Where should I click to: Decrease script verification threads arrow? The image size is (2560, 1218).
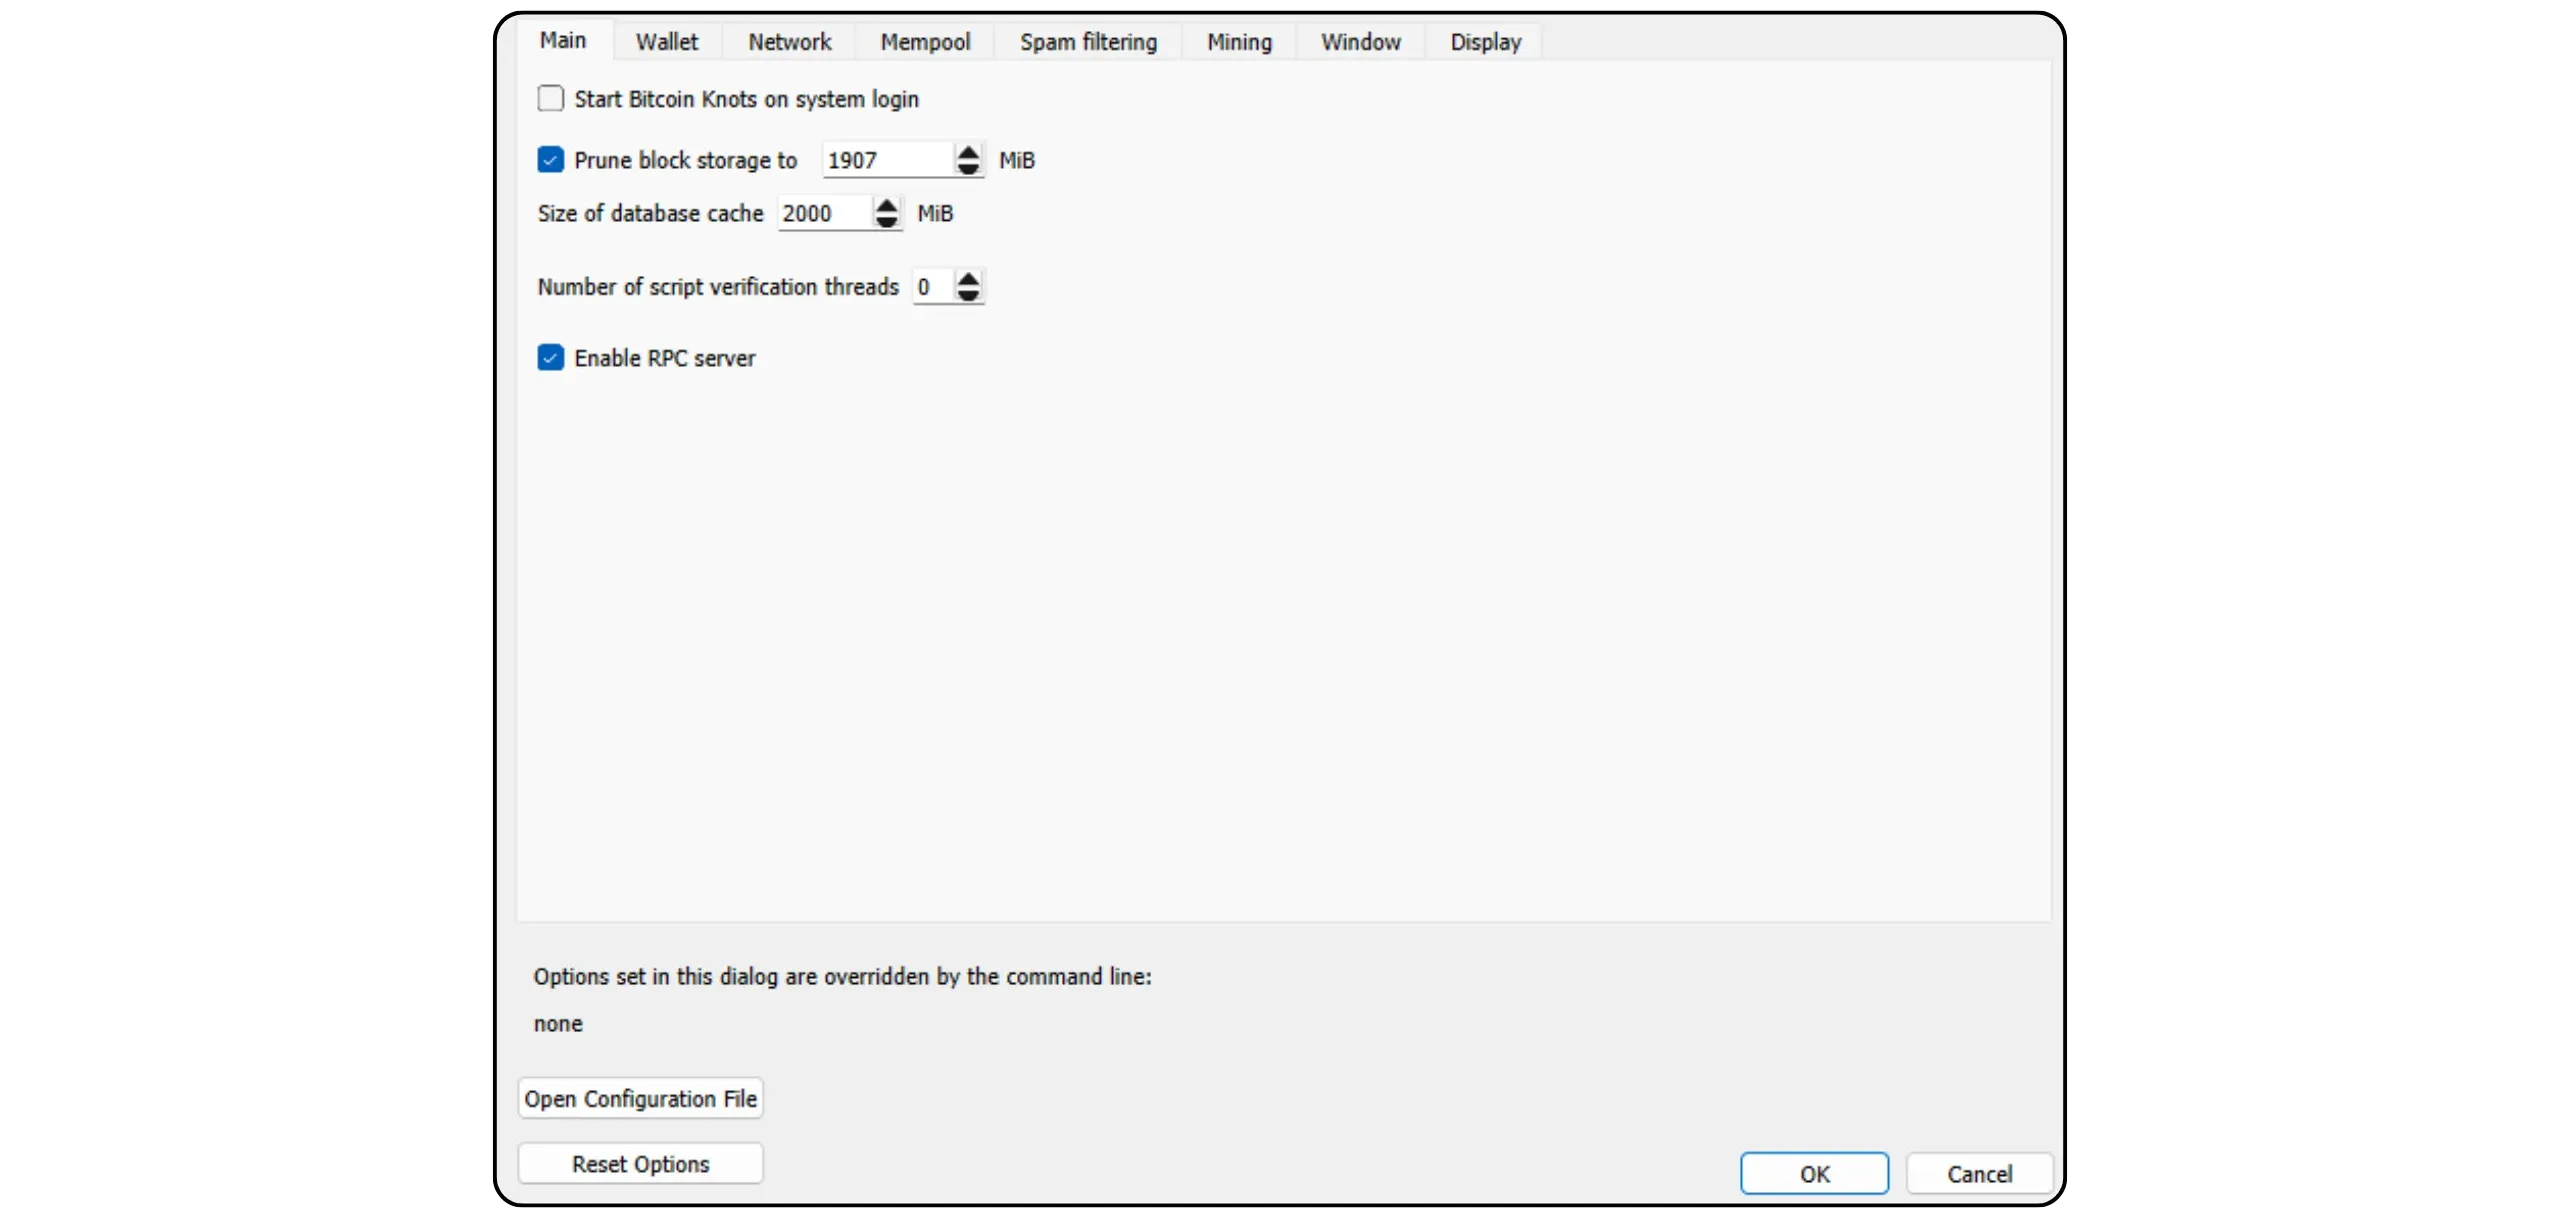click(x=968, y=294)
